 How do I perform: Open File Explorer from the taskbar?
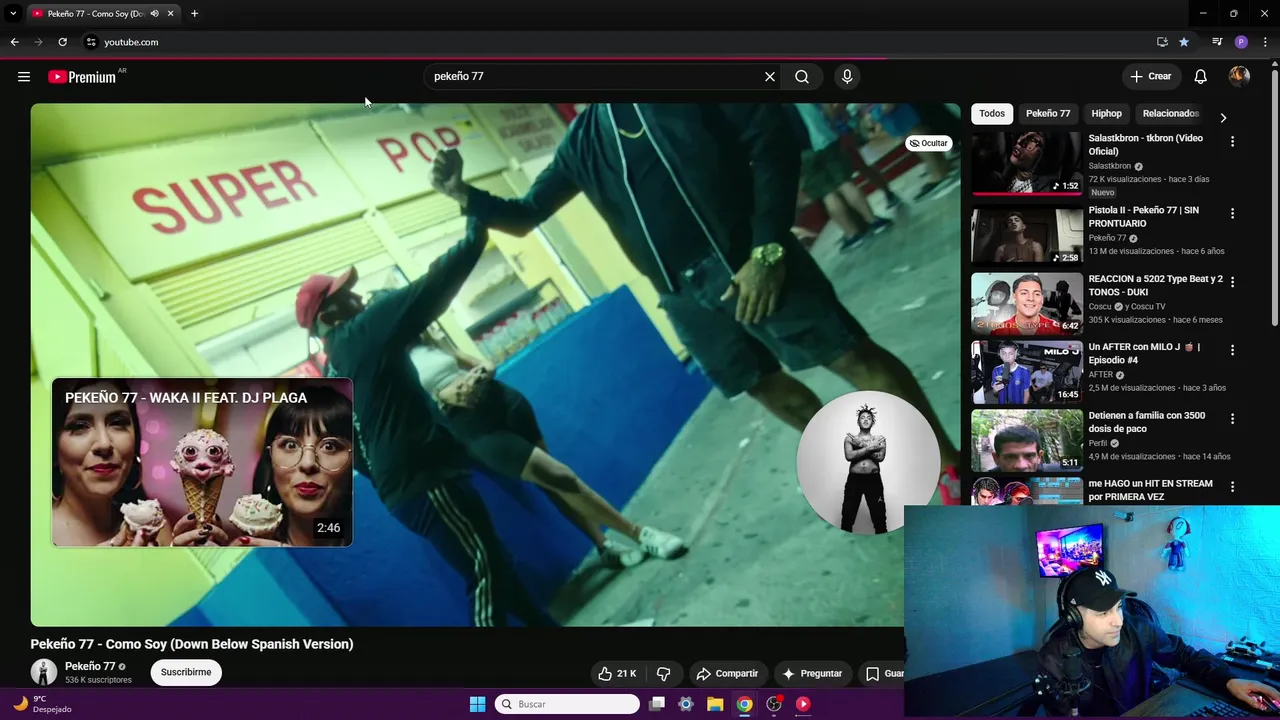tap(715, 704)
